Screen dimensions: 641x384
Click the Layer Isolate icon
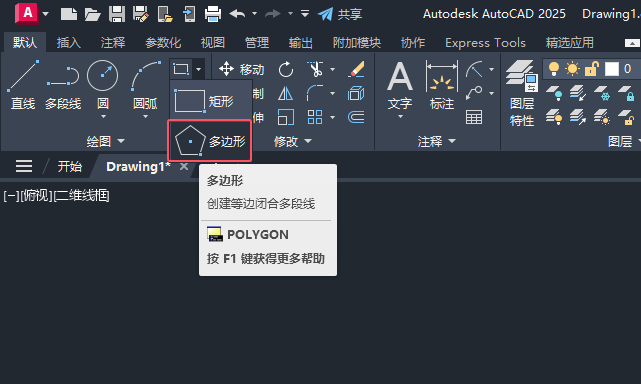578,93
